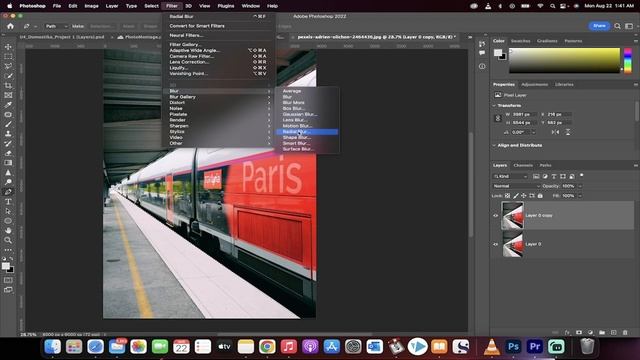The image size is (640, 360).
Task: Click foreground color swatch in toolbar
Action: (x=5, y=266)
